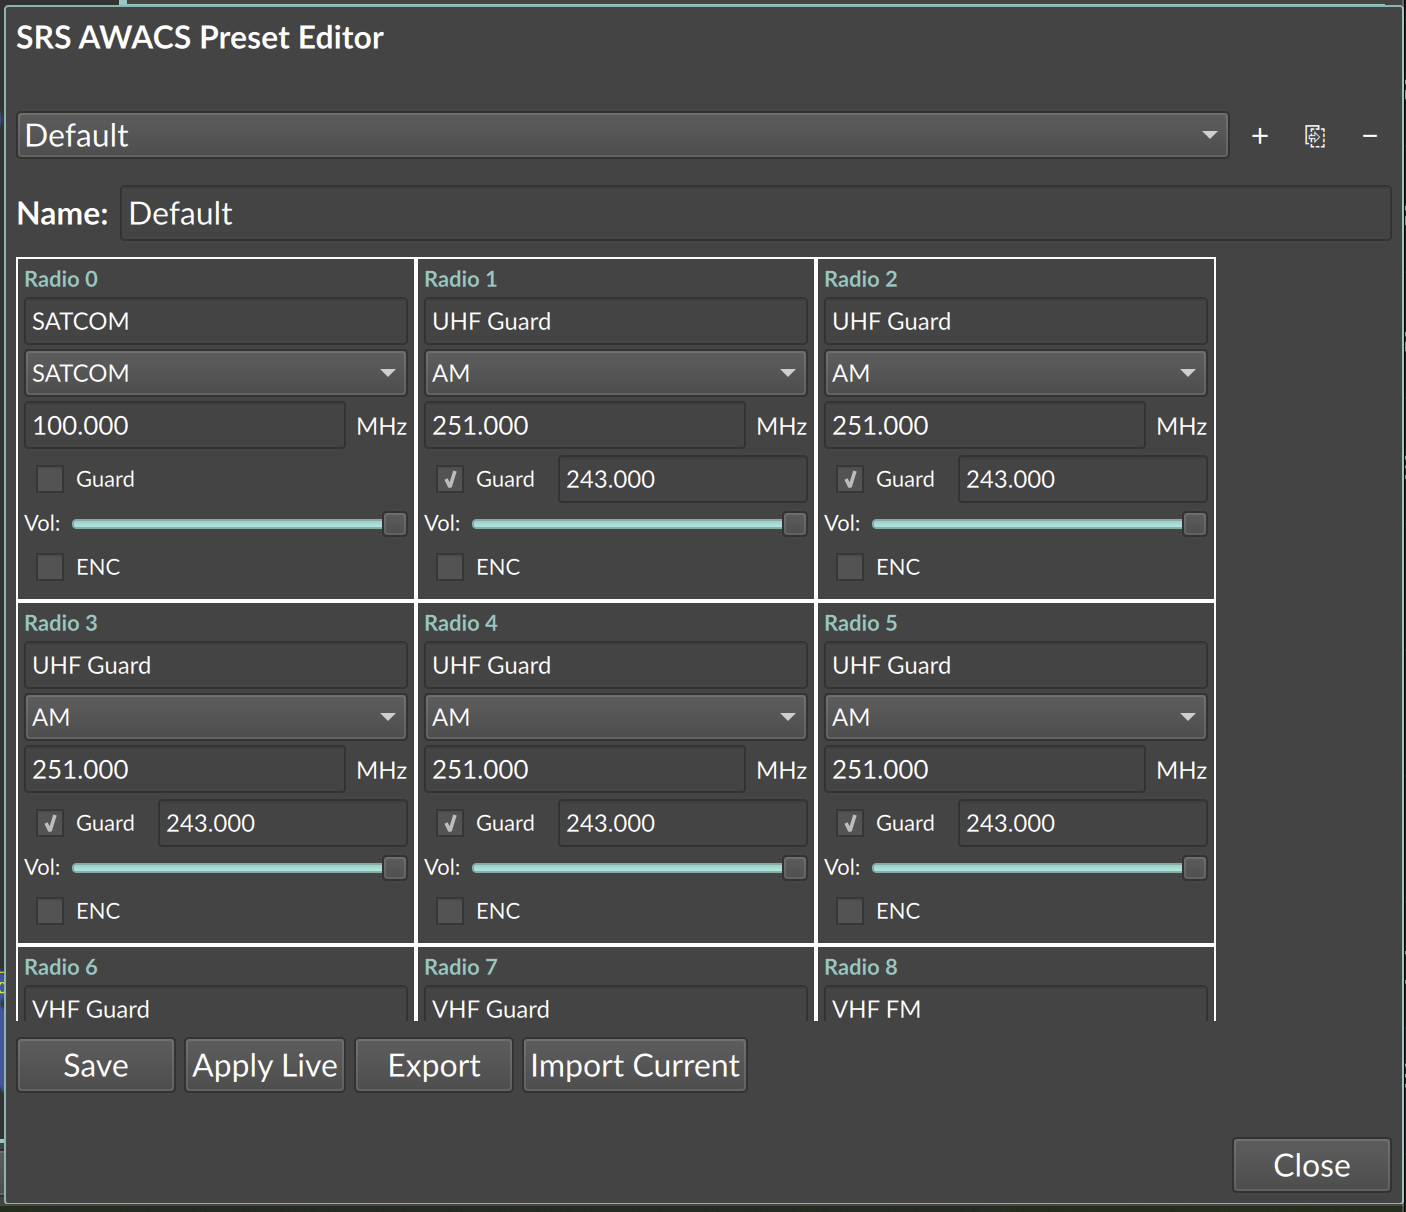This screenshot has height=1212, width=1406.
Task: Enable ENC on Radio 0
Action: click(x=50, y=567)
